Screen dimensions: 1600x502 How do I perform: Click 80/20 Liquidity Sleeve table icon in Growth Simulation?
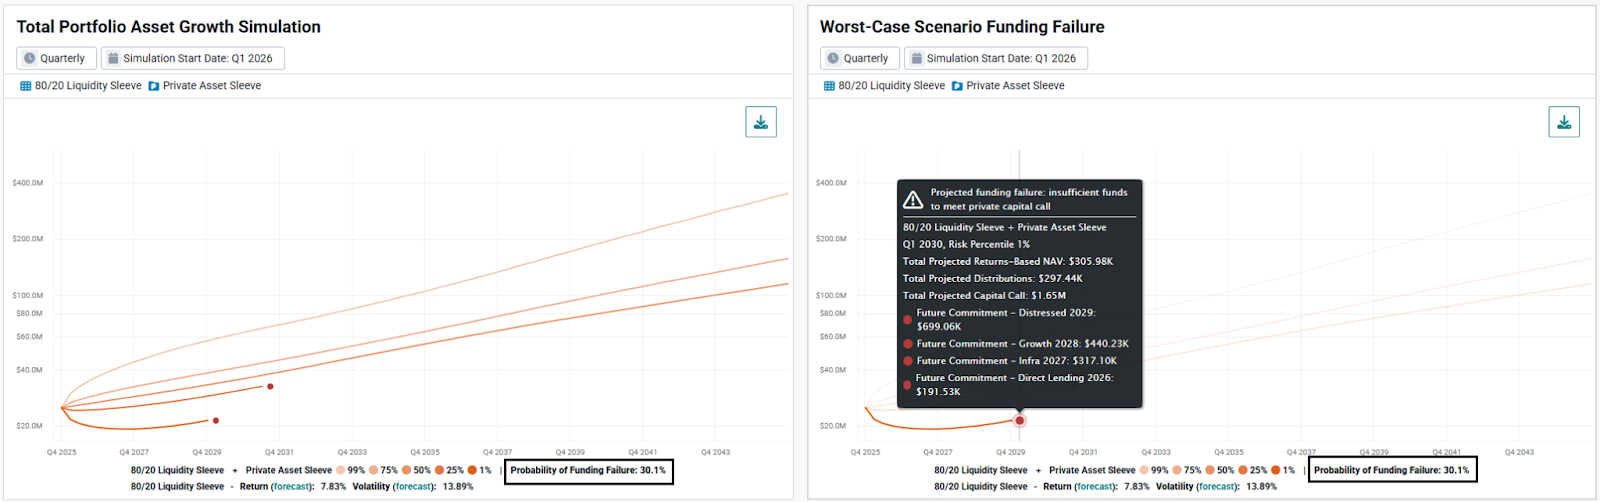tap(26, 86)
